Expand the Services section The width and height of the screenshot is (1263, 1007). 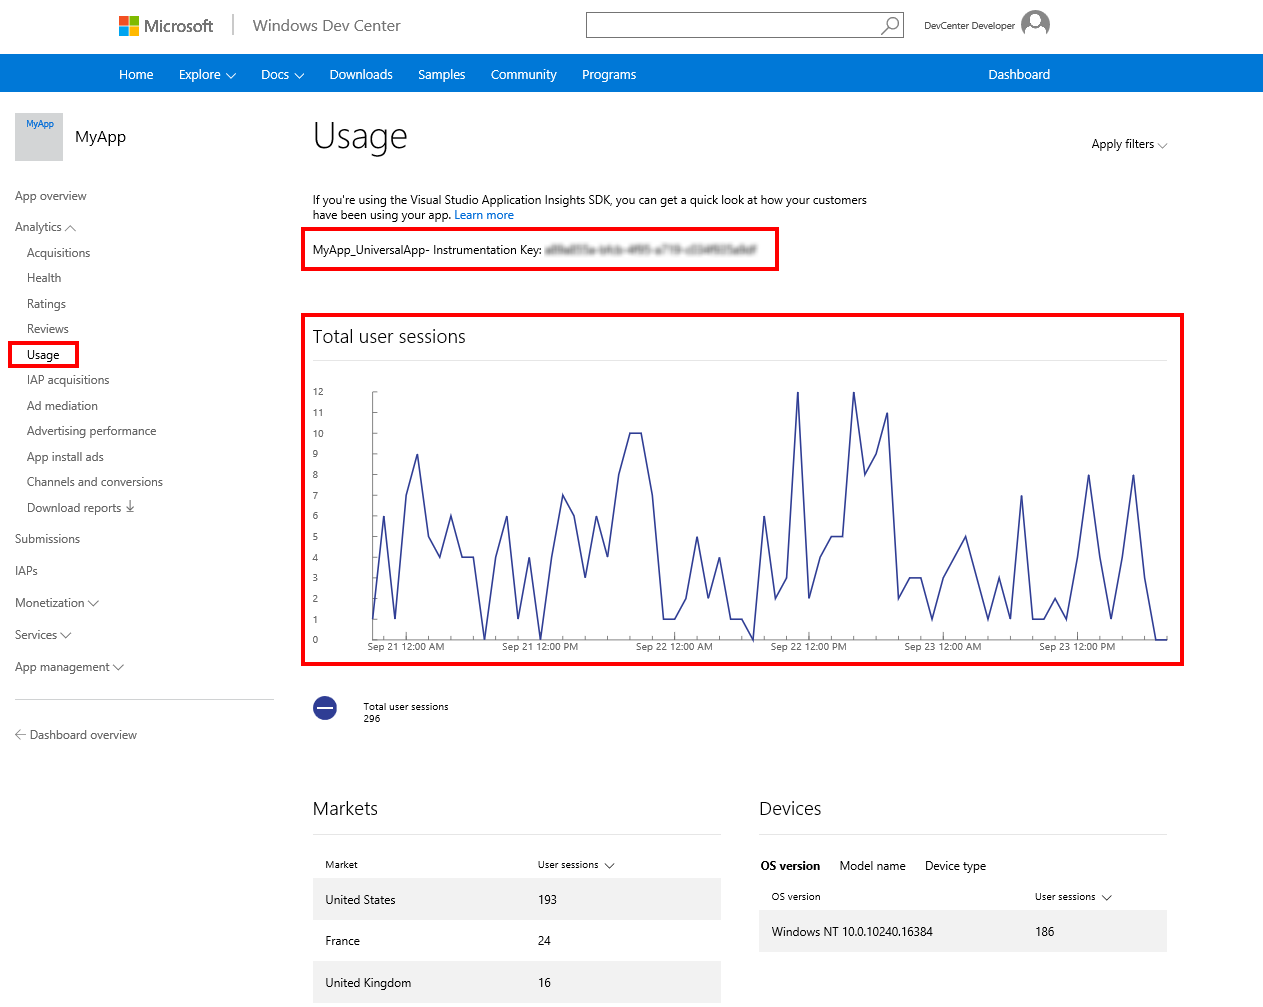[x=43, y=635]
